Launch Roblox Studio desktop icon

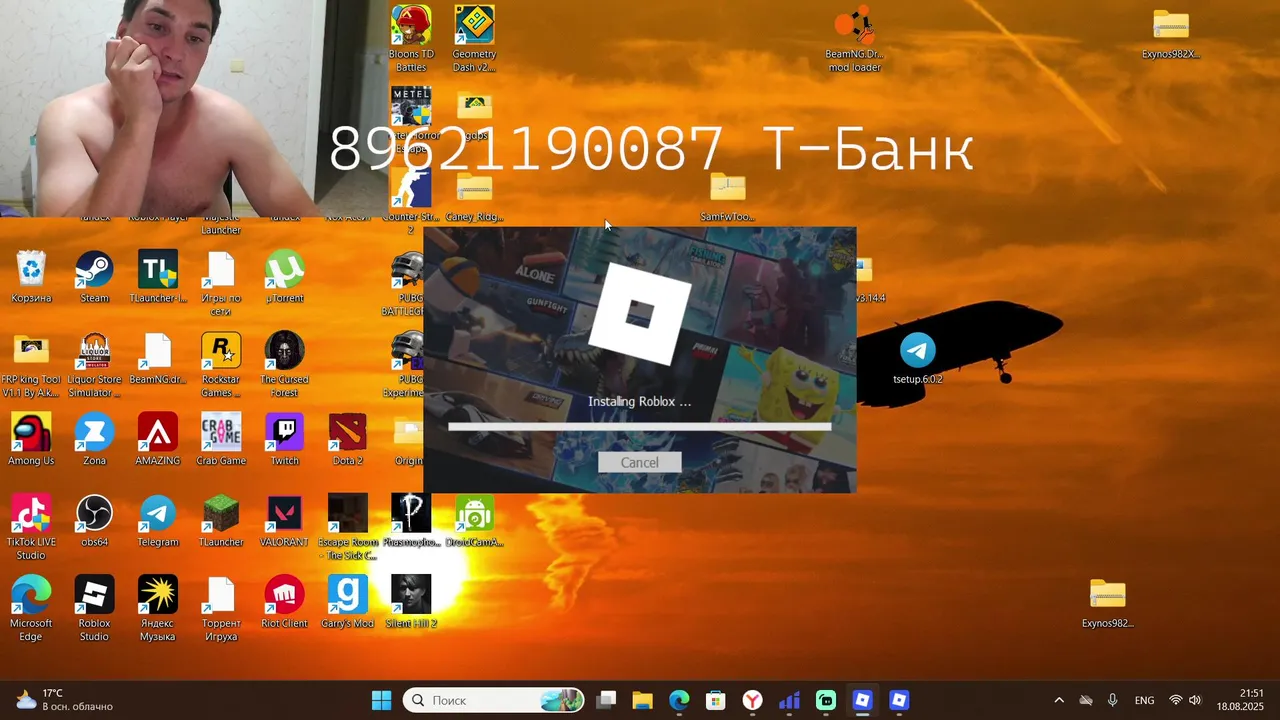click(x=94, y=609)
